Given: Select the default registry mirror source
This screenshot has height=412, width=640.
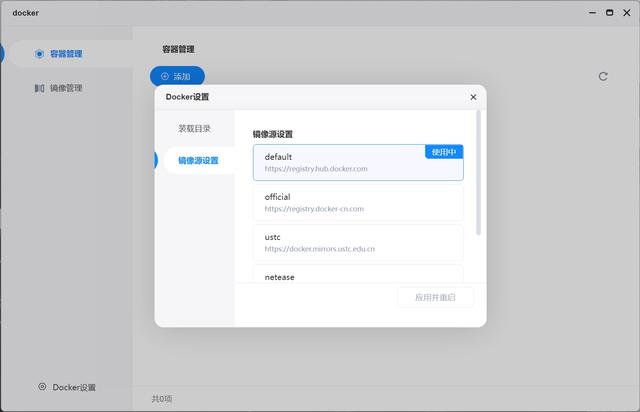Looking at the screenshot, I should 358,163.
